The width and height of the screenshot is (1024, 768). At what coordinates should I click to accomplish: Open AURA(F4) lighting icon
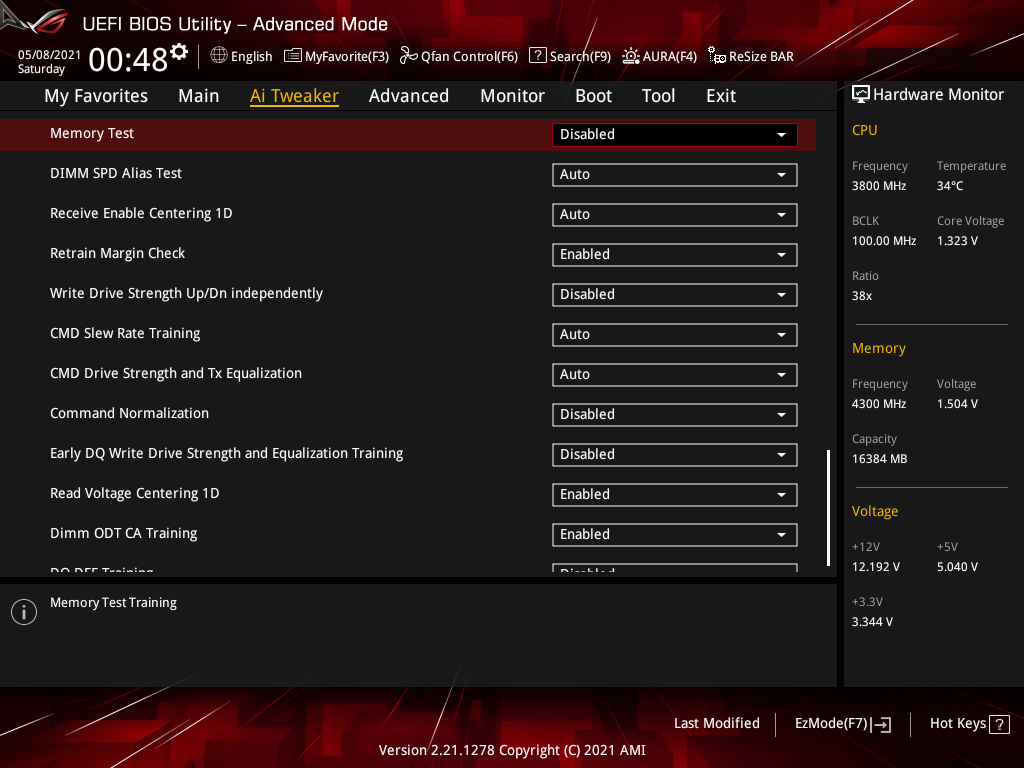point(630,56)
